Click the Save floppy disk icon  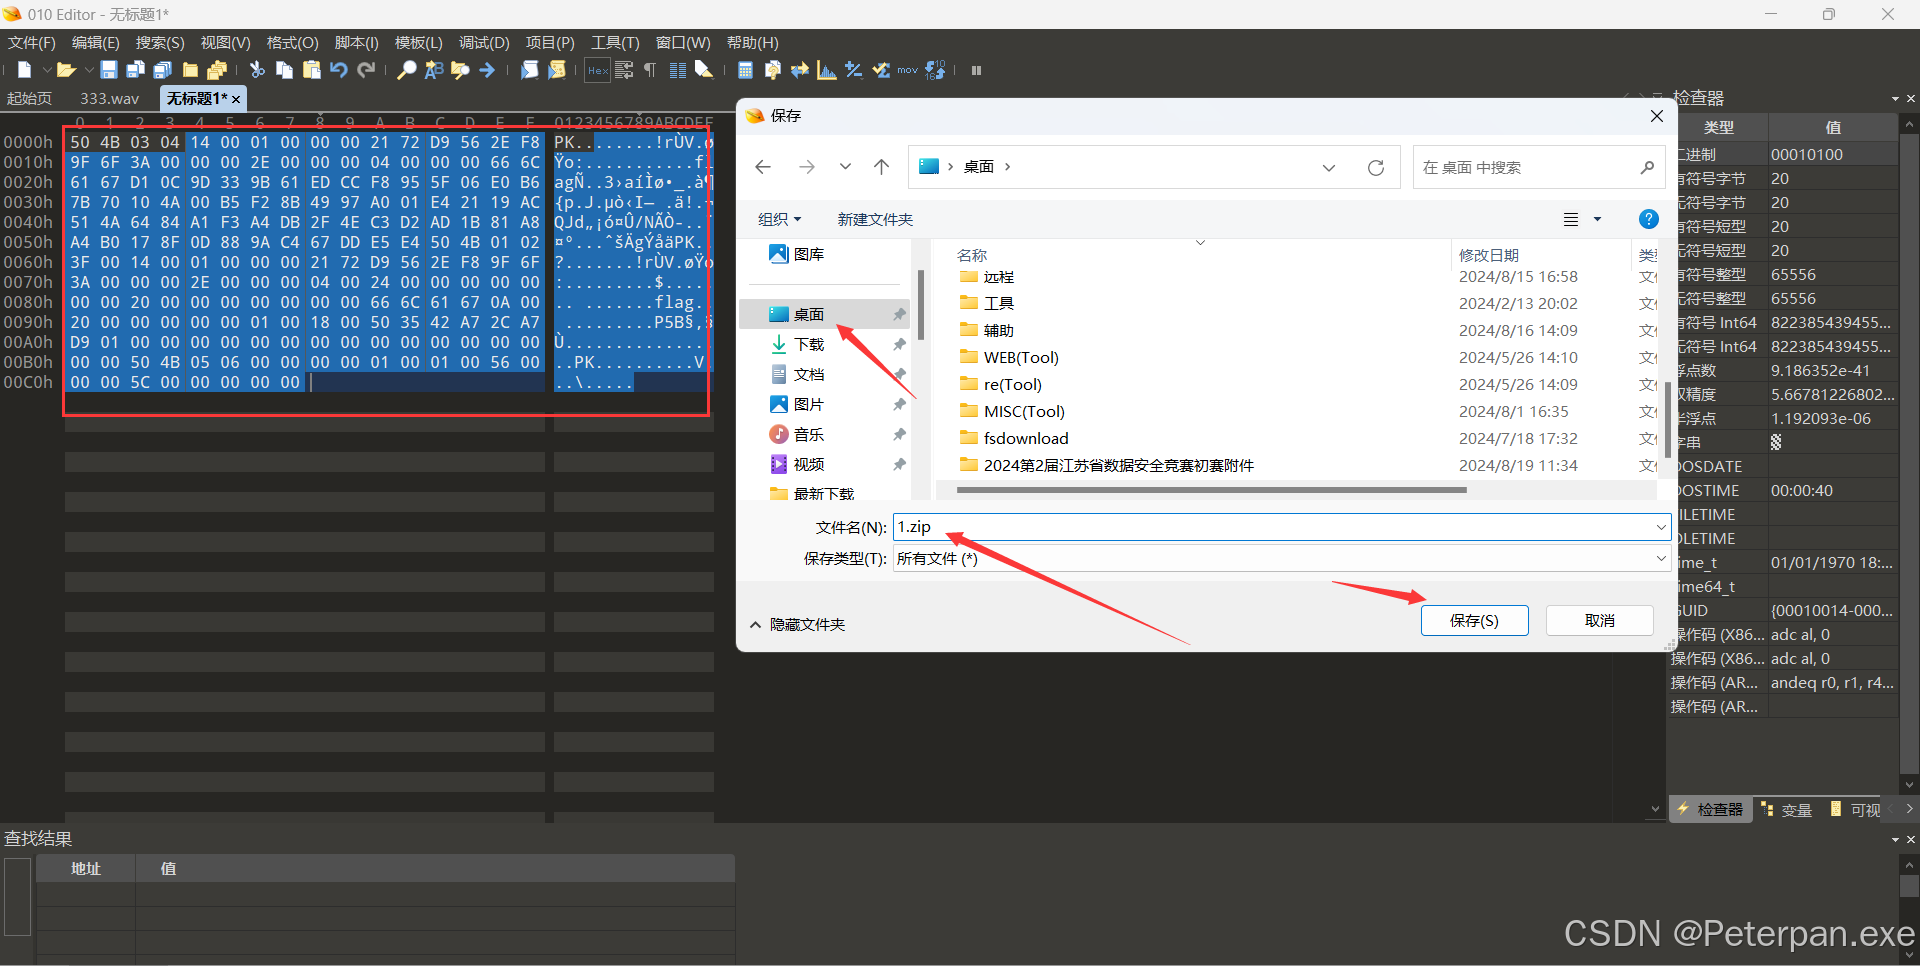[x=109, y=70]
